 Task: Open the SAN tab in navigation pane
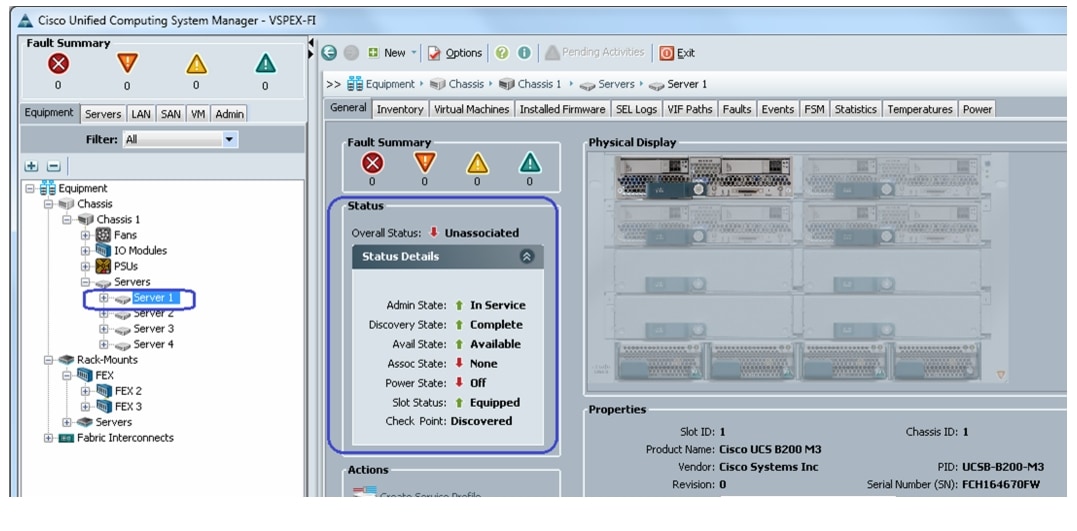click(x=171, y=114)
